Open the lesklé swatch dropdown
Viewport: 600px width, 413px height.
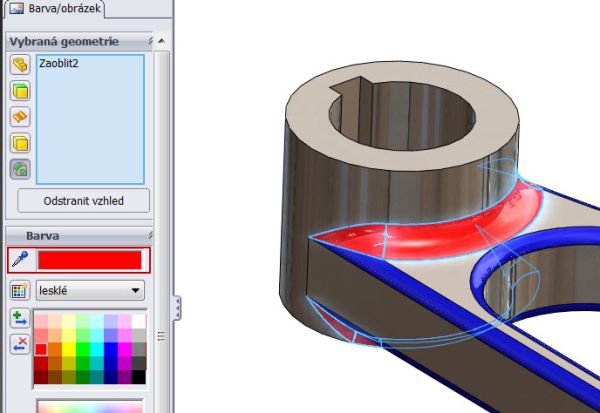point(136,291)
